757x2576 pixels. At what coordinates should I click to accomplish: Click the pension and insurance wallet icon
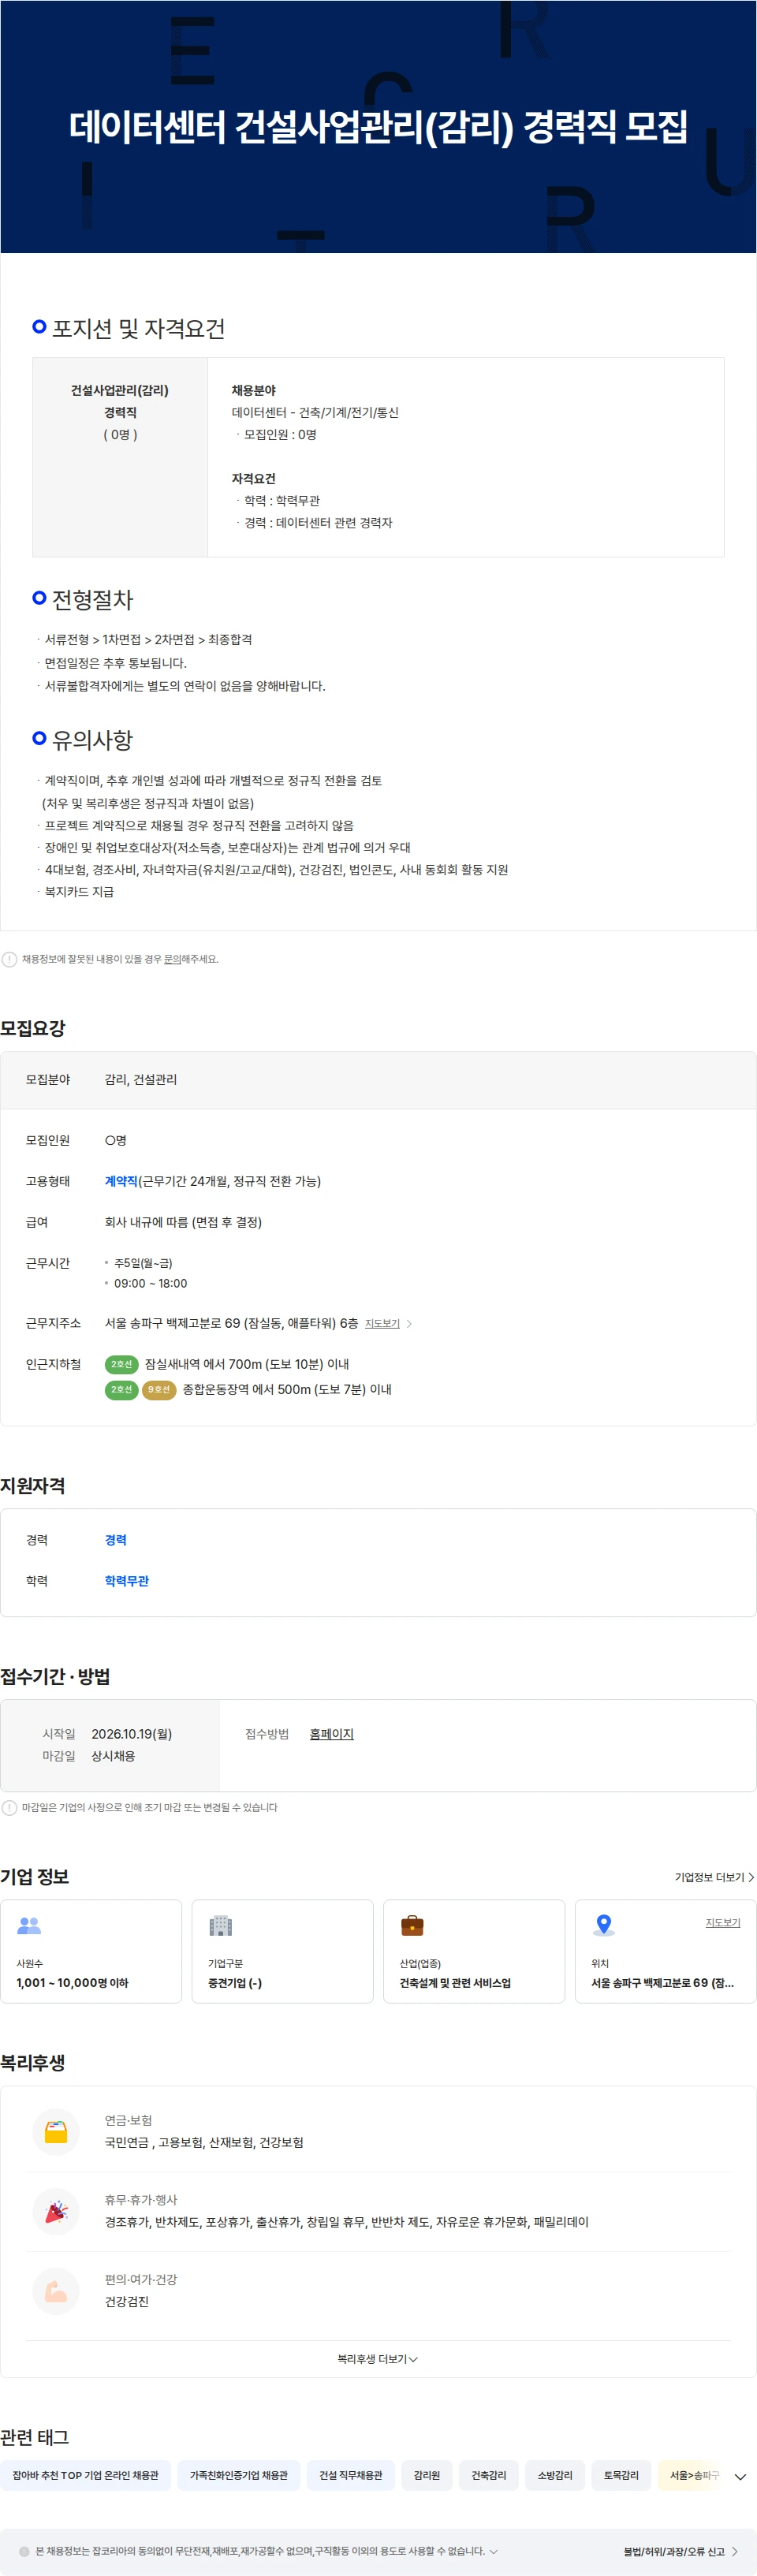click(x=56, y=2131)
